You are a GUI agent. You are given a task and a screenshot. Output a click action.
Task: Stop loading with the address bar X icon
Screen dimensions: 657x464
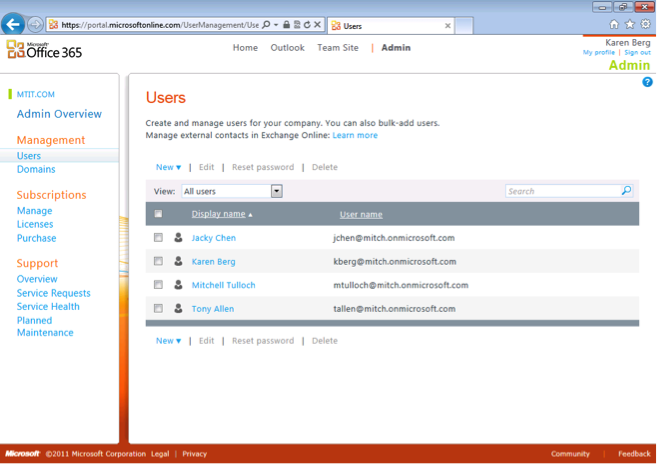pos(318,25)
